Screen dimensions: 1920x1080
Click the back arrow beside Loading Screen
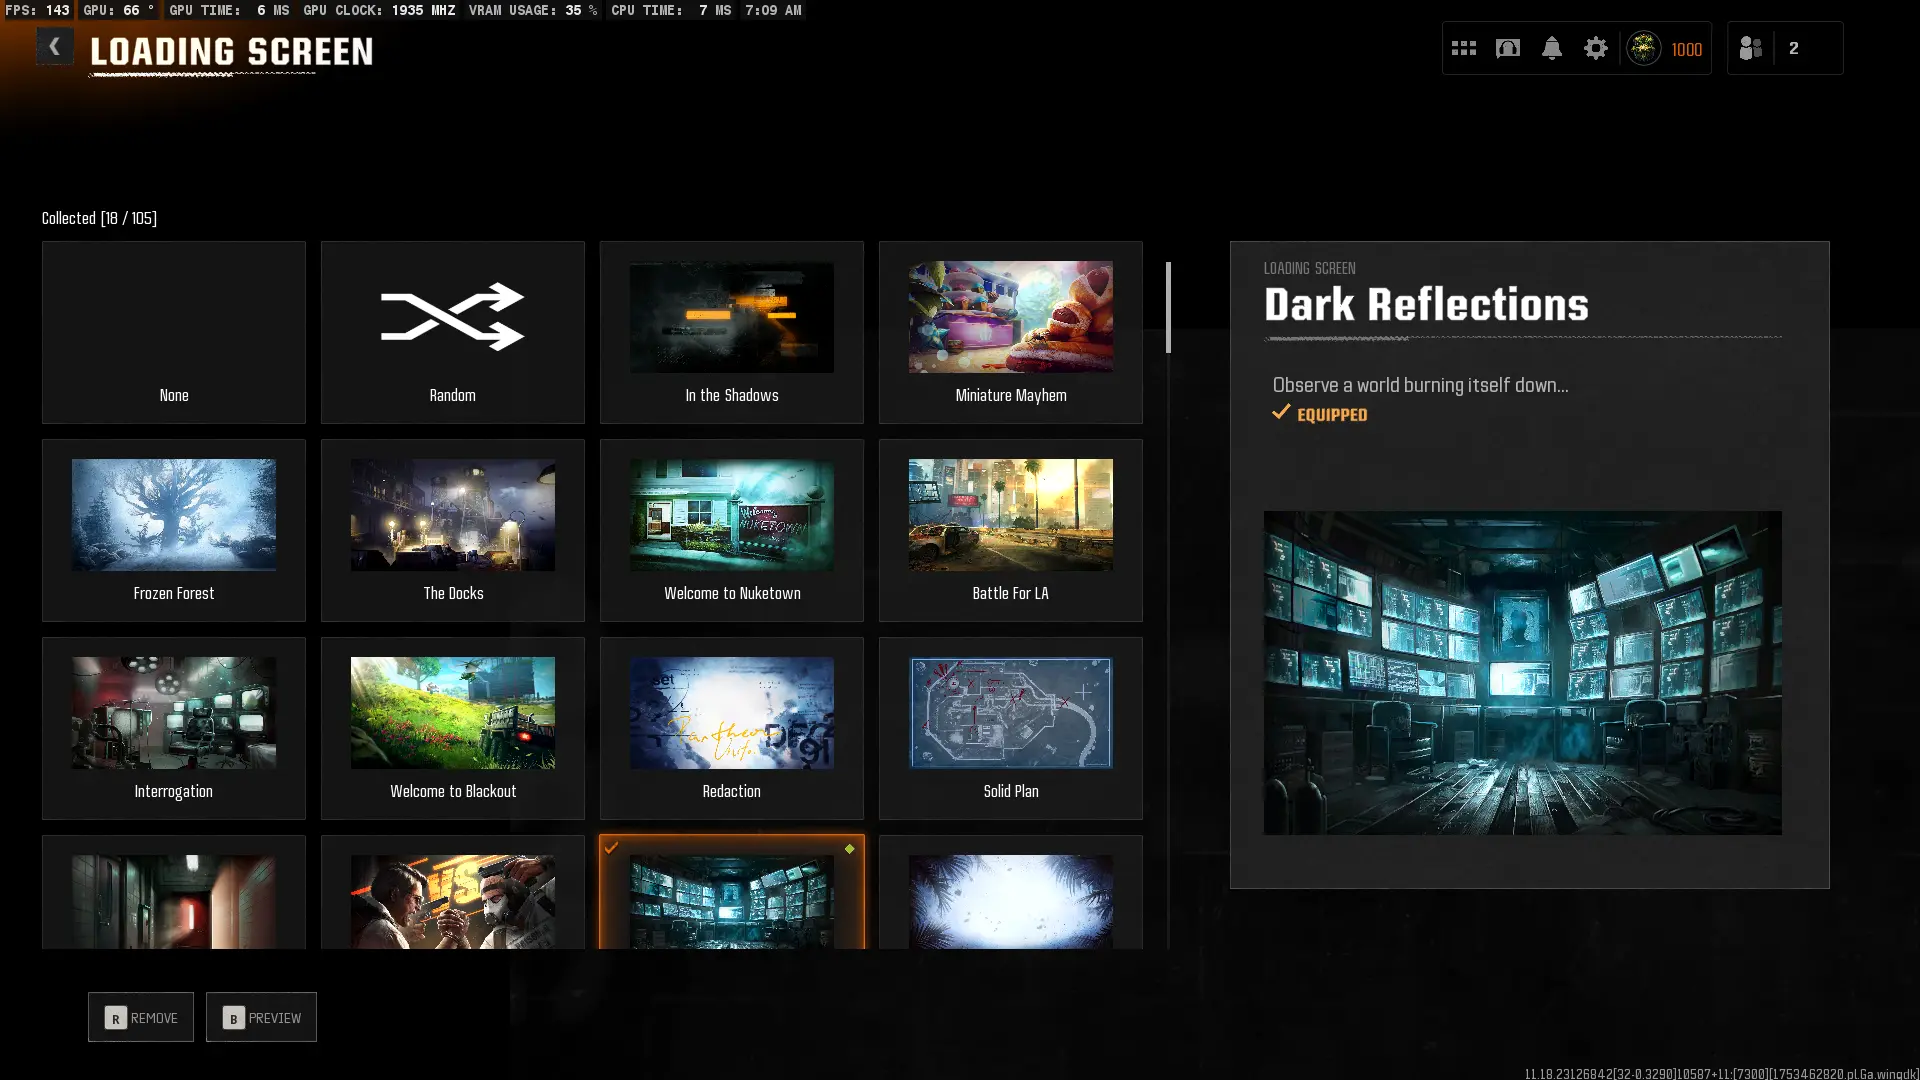tap(54, 47)
